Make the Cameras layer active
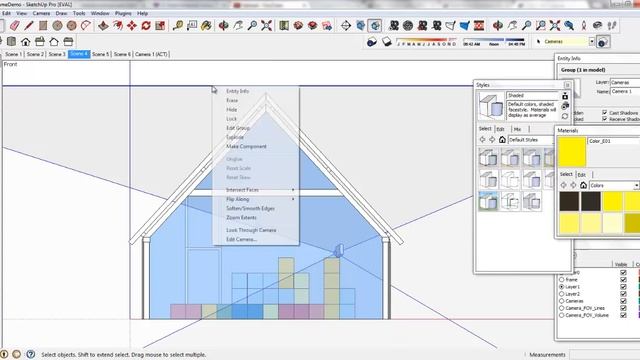The image size is (640, 360). pyautogui.click(x=561, y=301)
